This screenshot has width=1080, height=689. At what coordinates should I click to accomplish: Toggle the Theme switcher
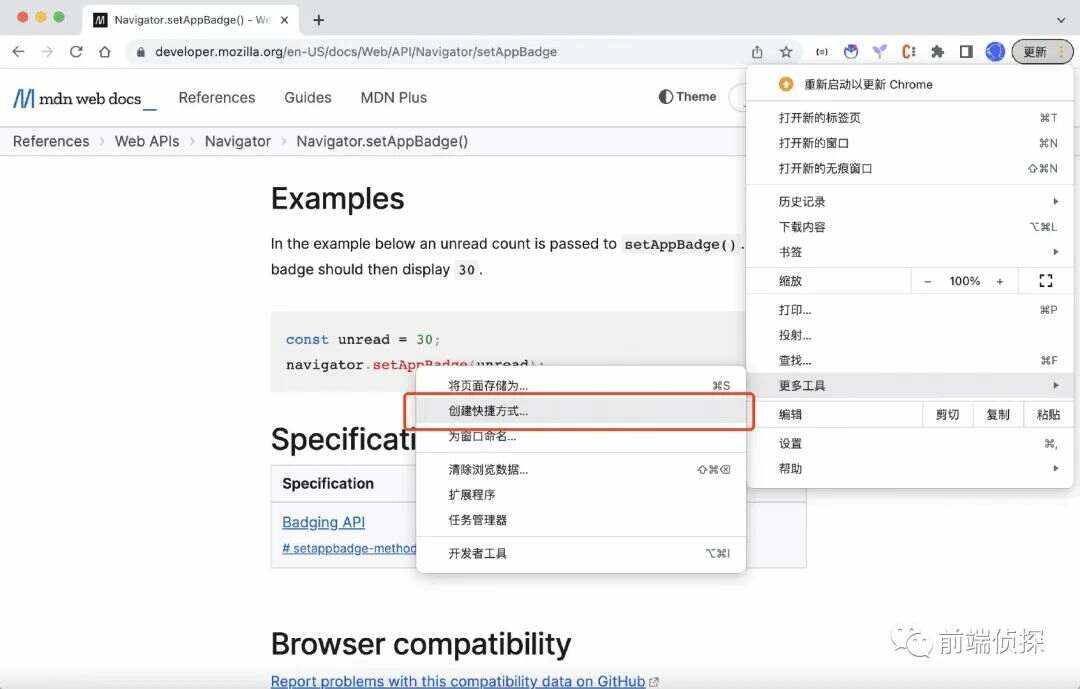[688, 97]
